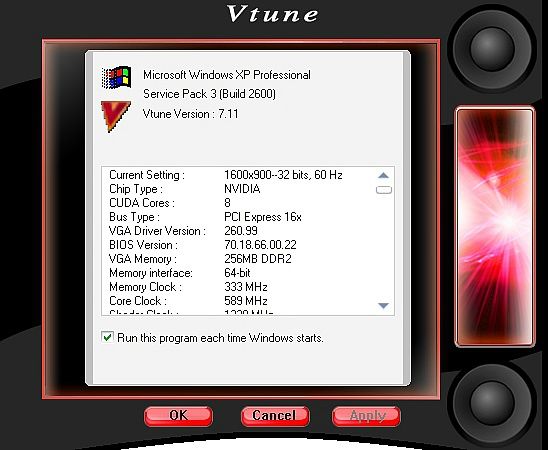Select the 'Bus Type :' label
Image resolution: width=548 pixels, height=450 pixels.
(x=134, y=217)
